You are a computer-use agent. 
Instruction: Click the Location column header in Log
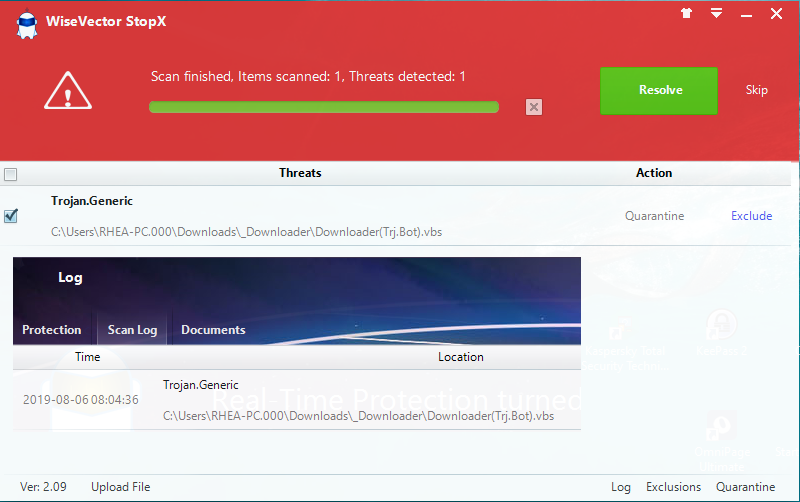(x=461, y=357)
